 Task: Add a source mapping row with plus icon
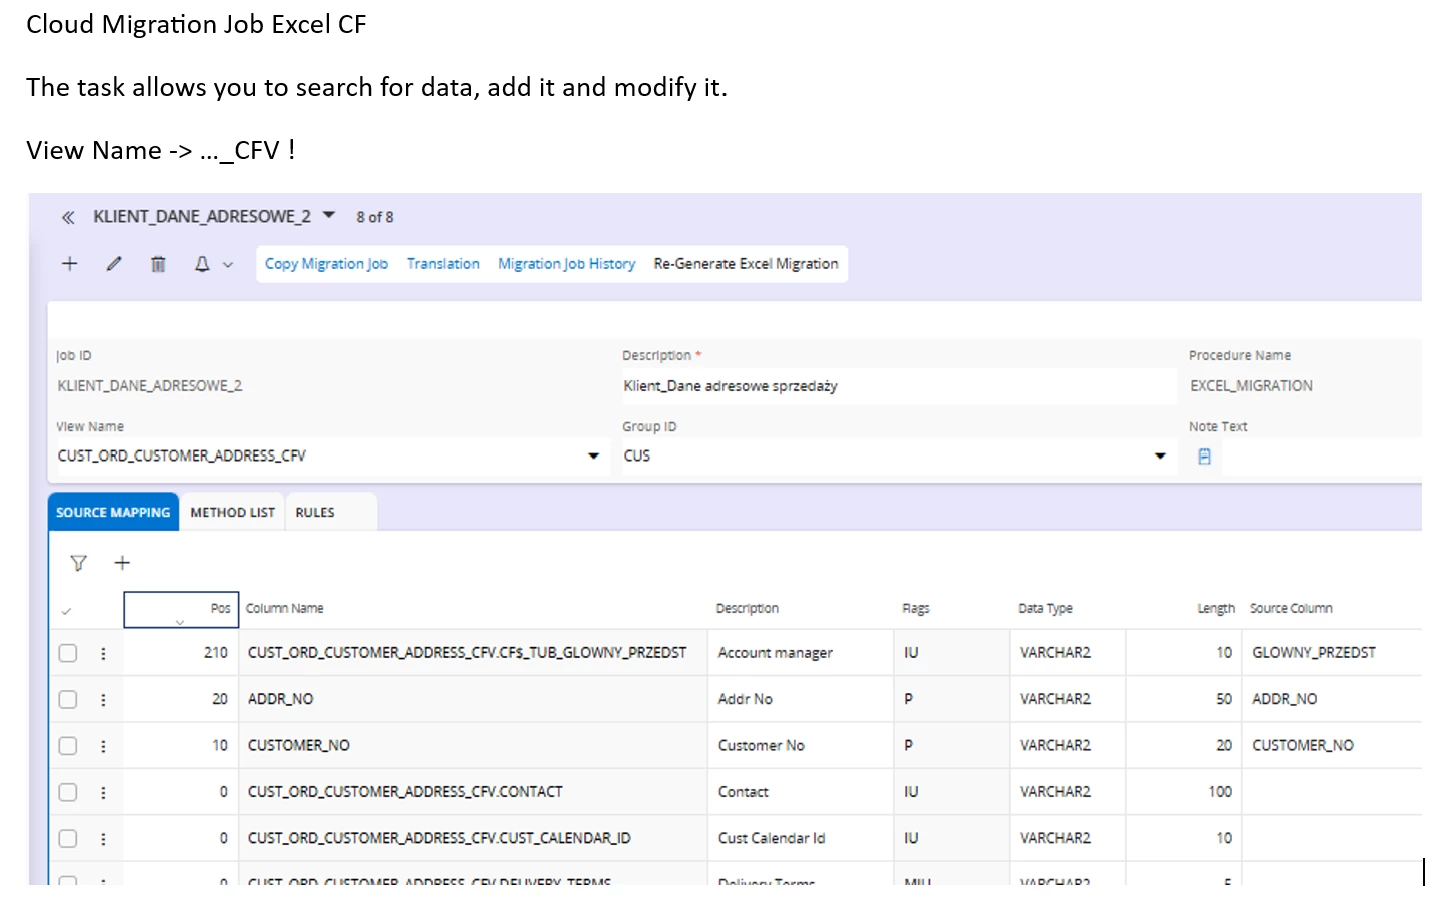pyautogui.click(x=122, y=563)
